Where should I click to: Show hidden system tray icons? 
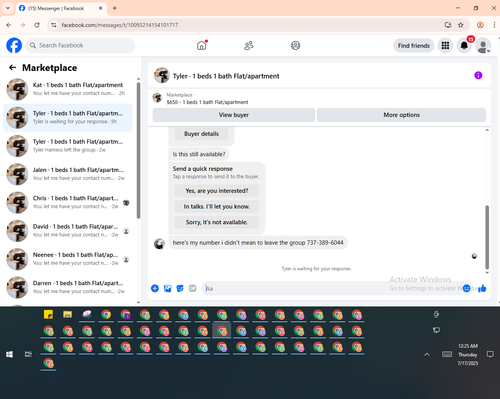point(427,354)
